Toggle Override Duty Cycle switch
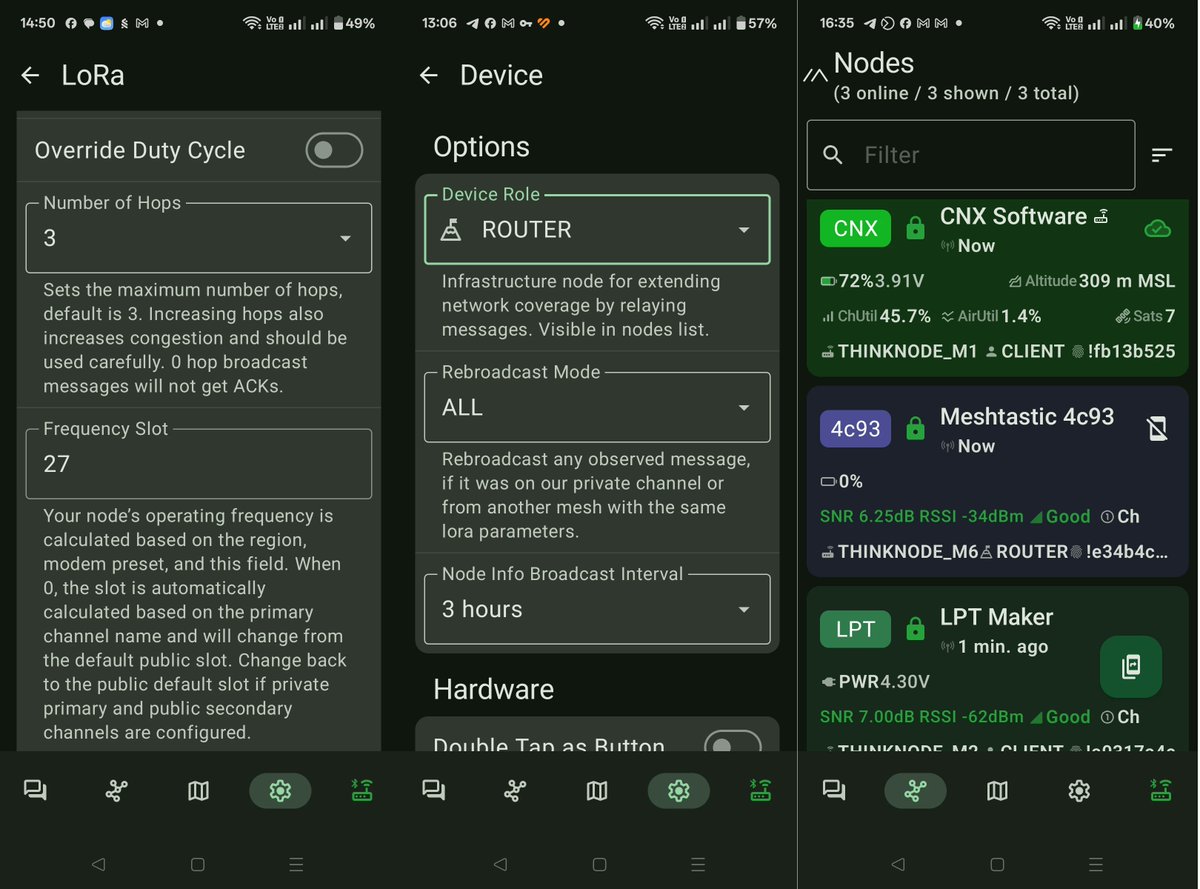Image resolution: width=1200 pixels, height=889 pixels. tap(334, 151)
